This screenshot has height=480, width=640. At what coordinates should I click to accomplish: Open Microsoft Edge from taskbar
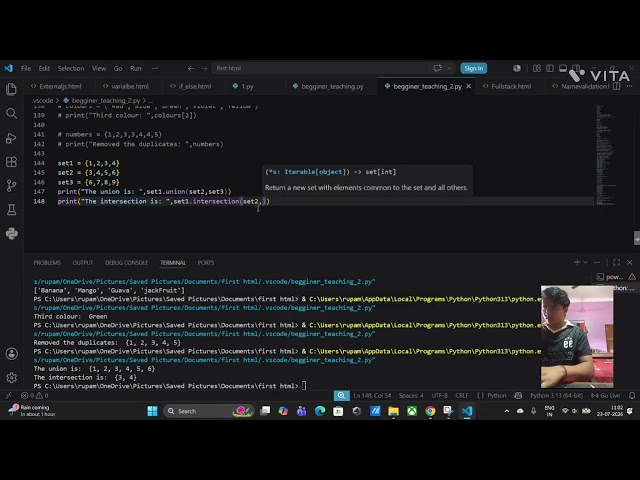(320, 411)
